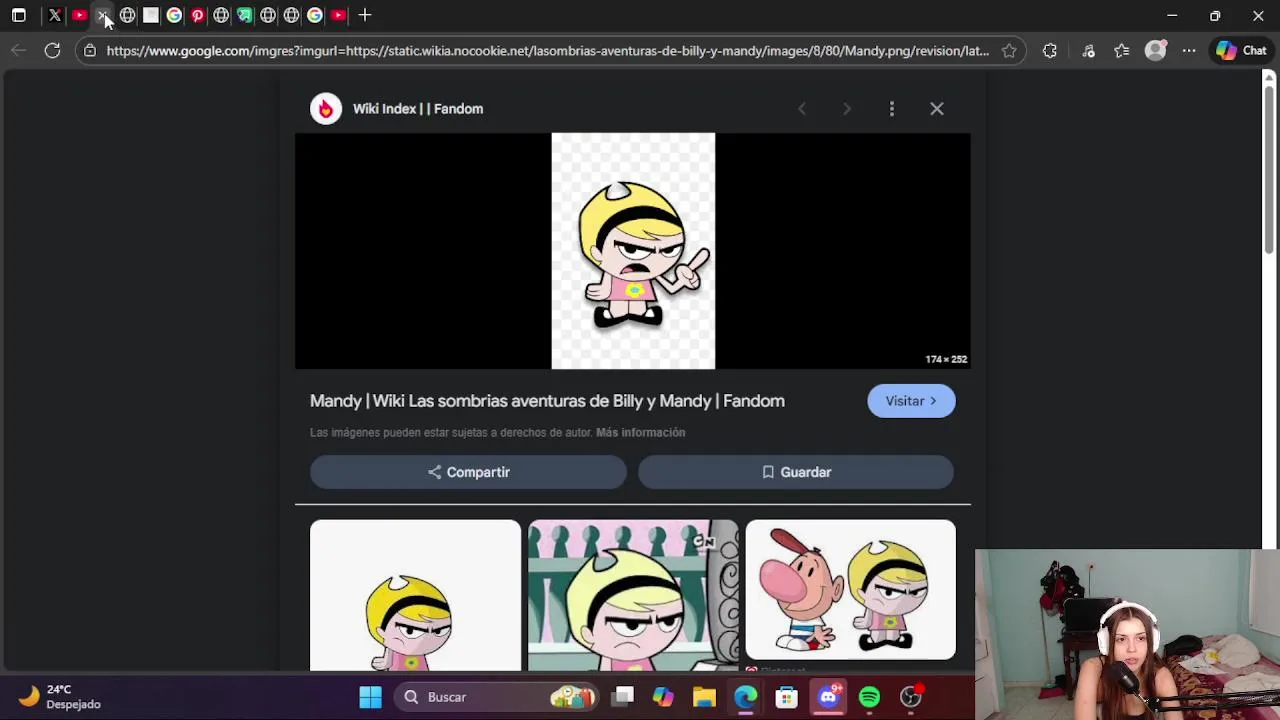Save the image with Guardar
The height and width of the screenshot is (720, 1280).
pos(796,472)
